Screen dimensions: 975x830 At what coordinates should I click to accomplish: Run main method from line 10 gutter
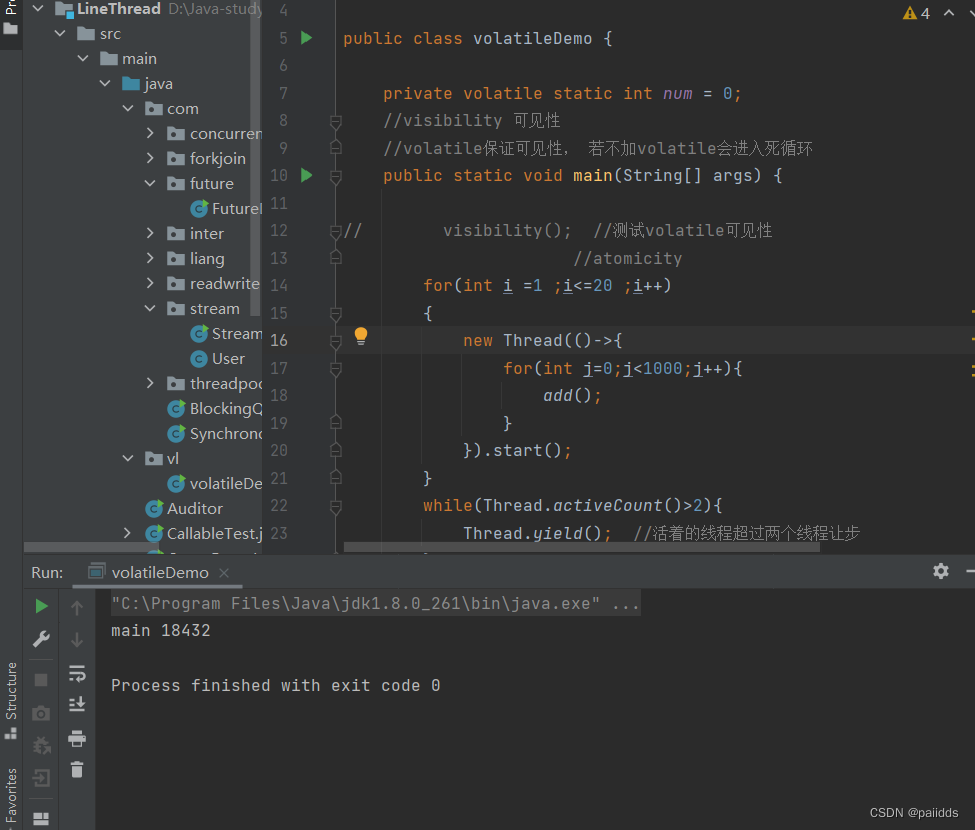307,176
